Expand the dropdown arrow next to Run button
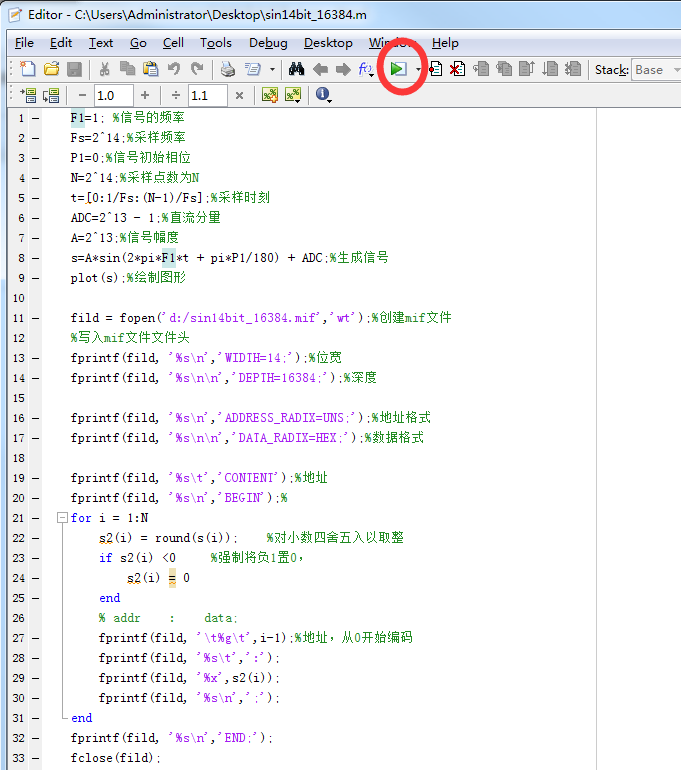The image size is (681, 770). pyautogui.click(x=418, y=69)
